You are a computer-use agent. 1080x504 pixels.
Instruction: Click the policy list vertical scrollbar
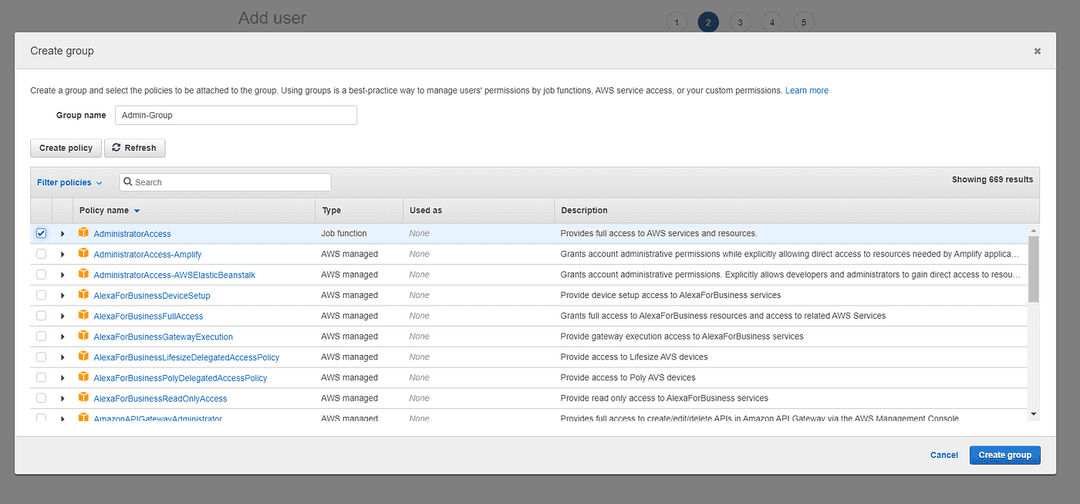click(1033, 268)
